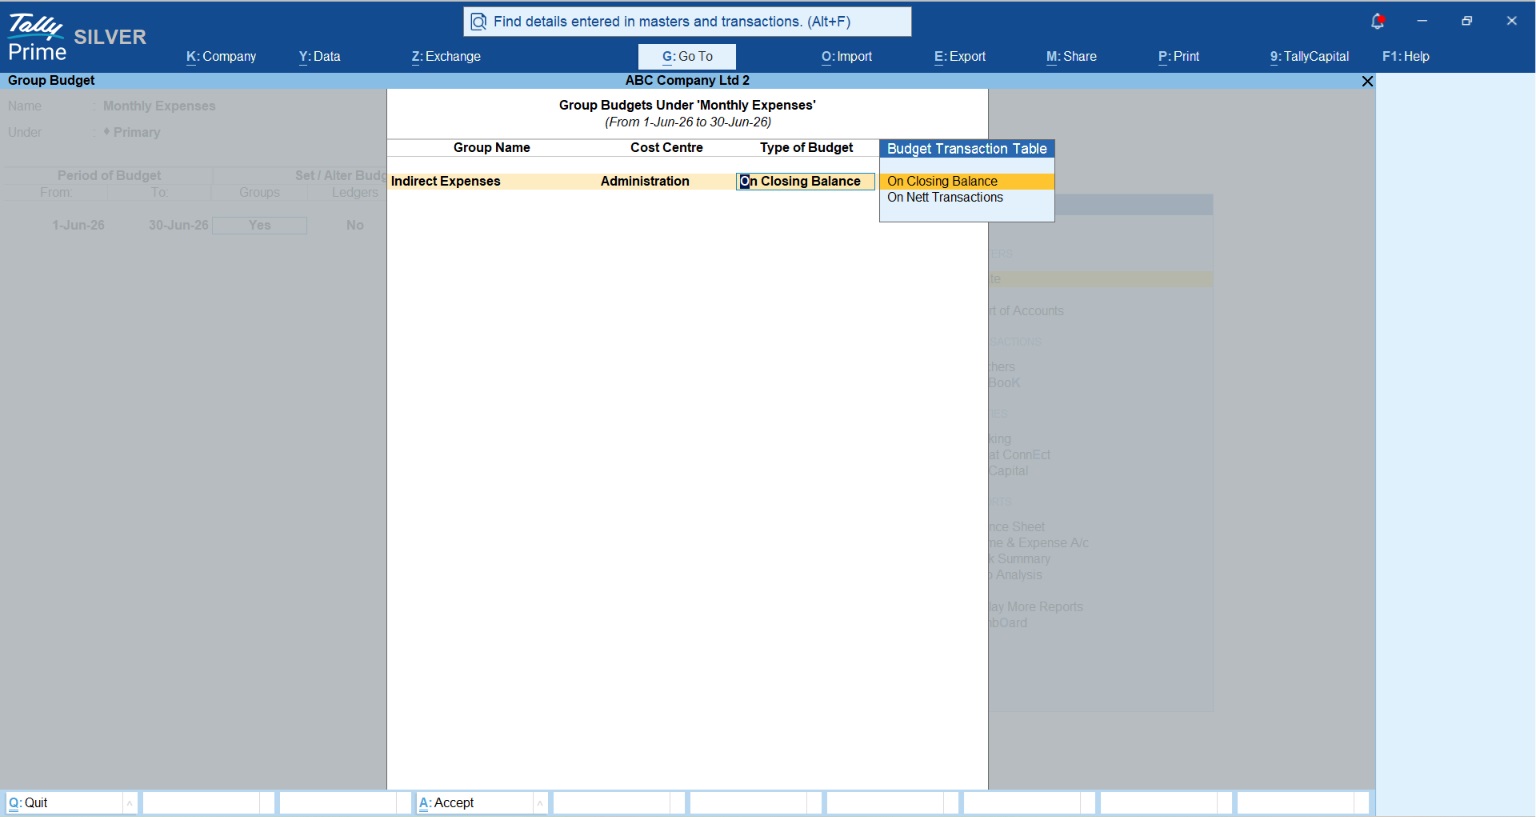Click the Monthly Expenses name field

coord(159,106)
